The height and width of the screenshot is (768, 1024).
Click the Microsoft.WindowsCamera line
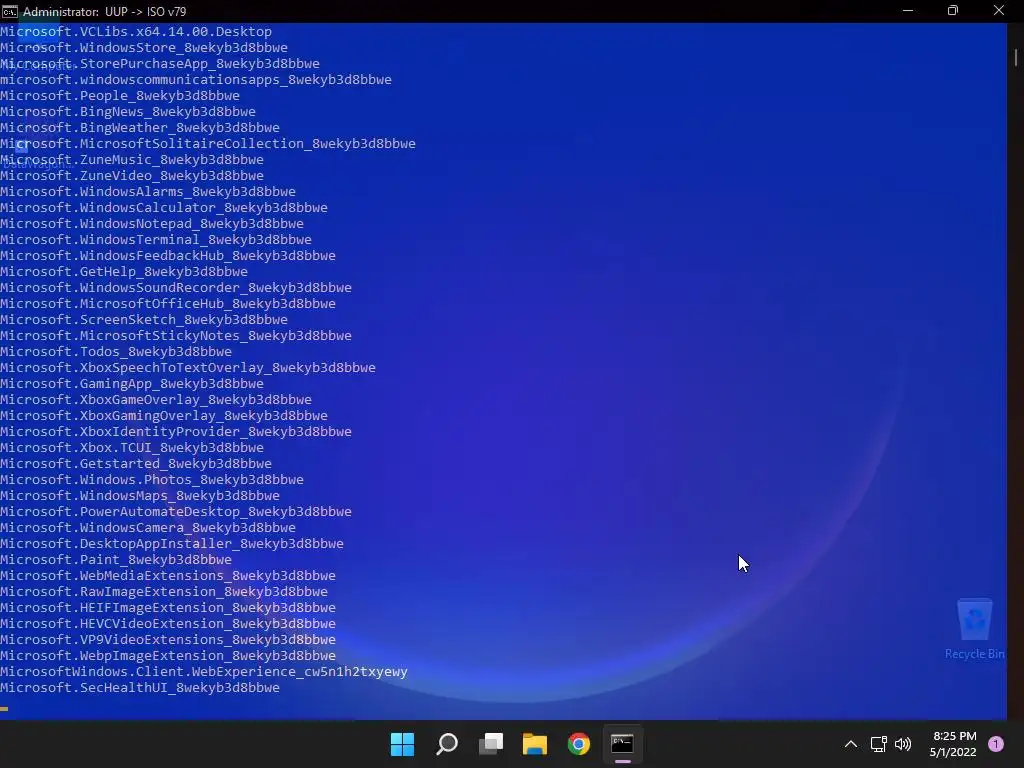coord(148,528)
